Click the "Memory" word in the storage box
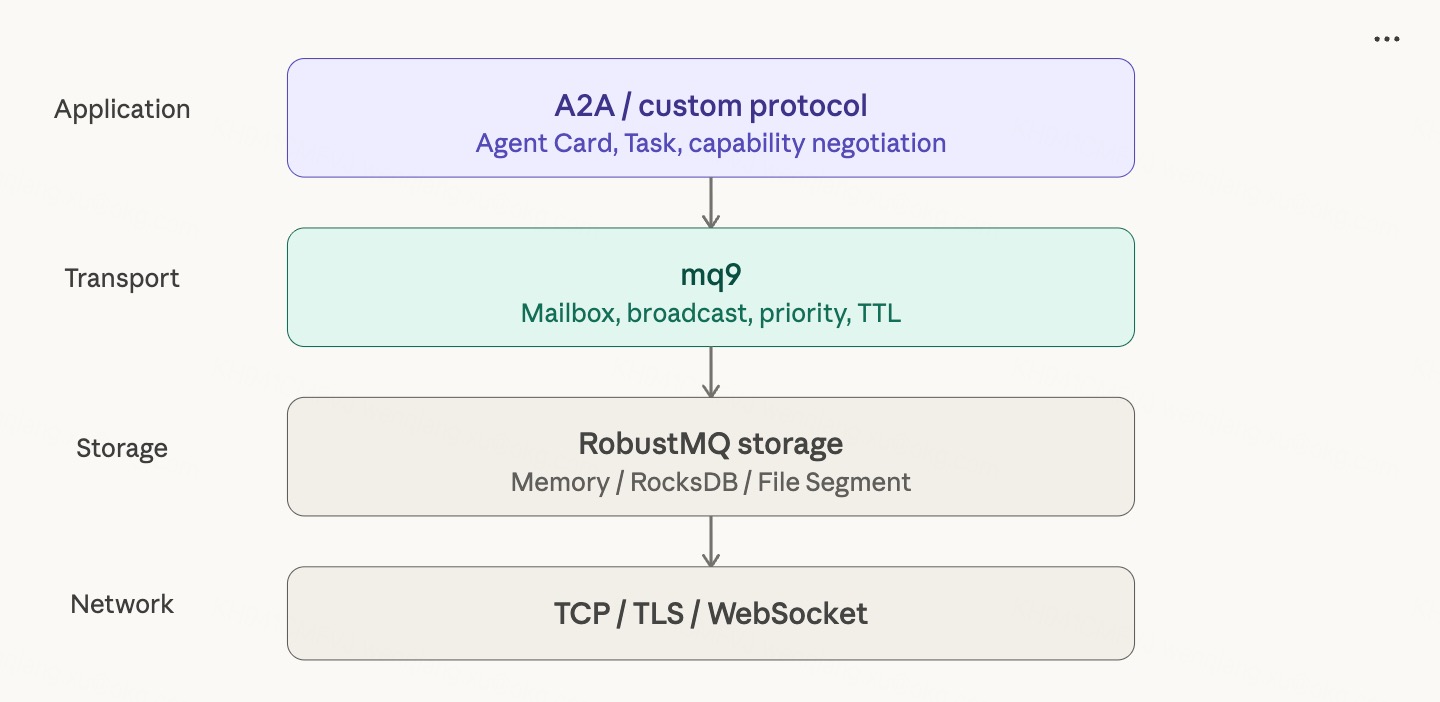 560,483
